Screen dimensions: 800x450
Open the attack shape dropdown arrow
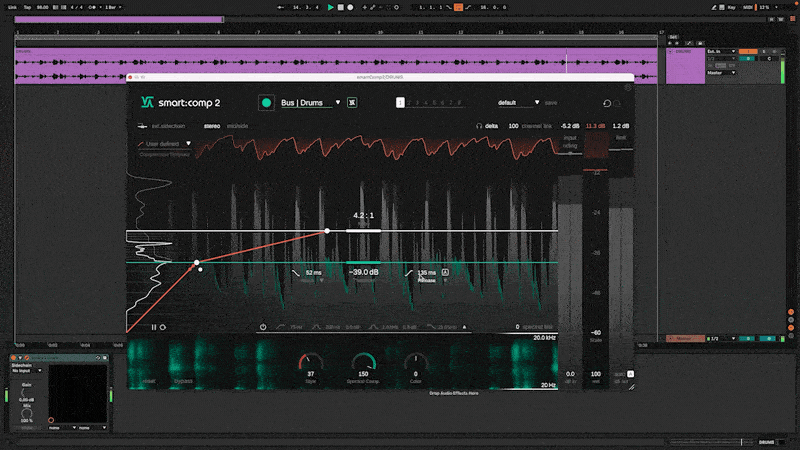321,281
